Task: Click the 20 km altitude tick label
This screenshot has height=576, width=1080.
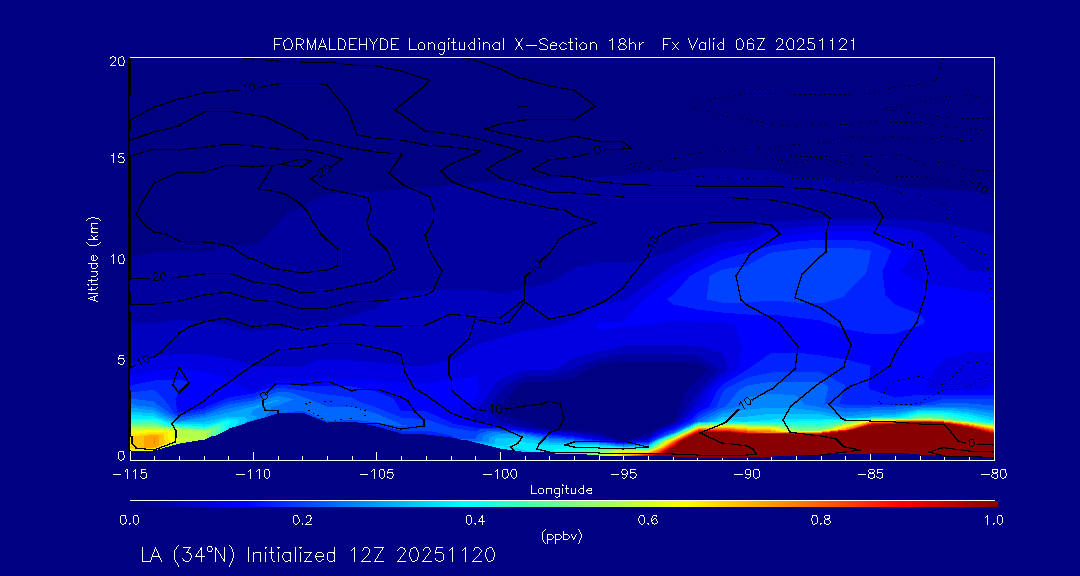Action: click(x=115, y=61)
